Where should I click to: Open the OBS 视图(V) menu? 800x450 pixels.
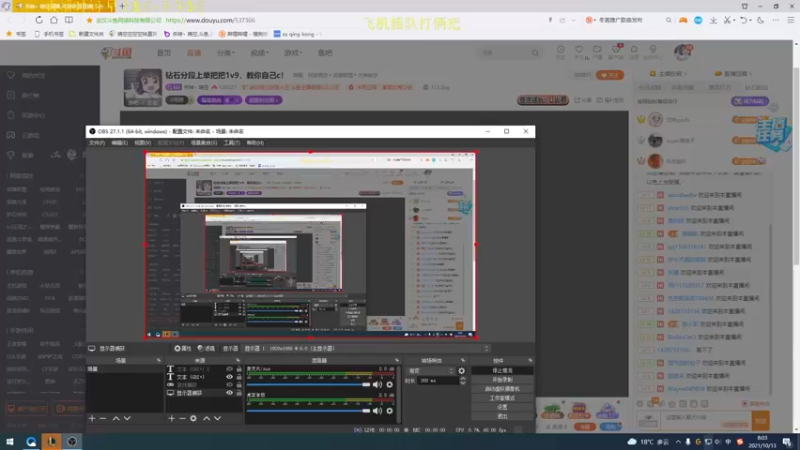click(142, 143)
